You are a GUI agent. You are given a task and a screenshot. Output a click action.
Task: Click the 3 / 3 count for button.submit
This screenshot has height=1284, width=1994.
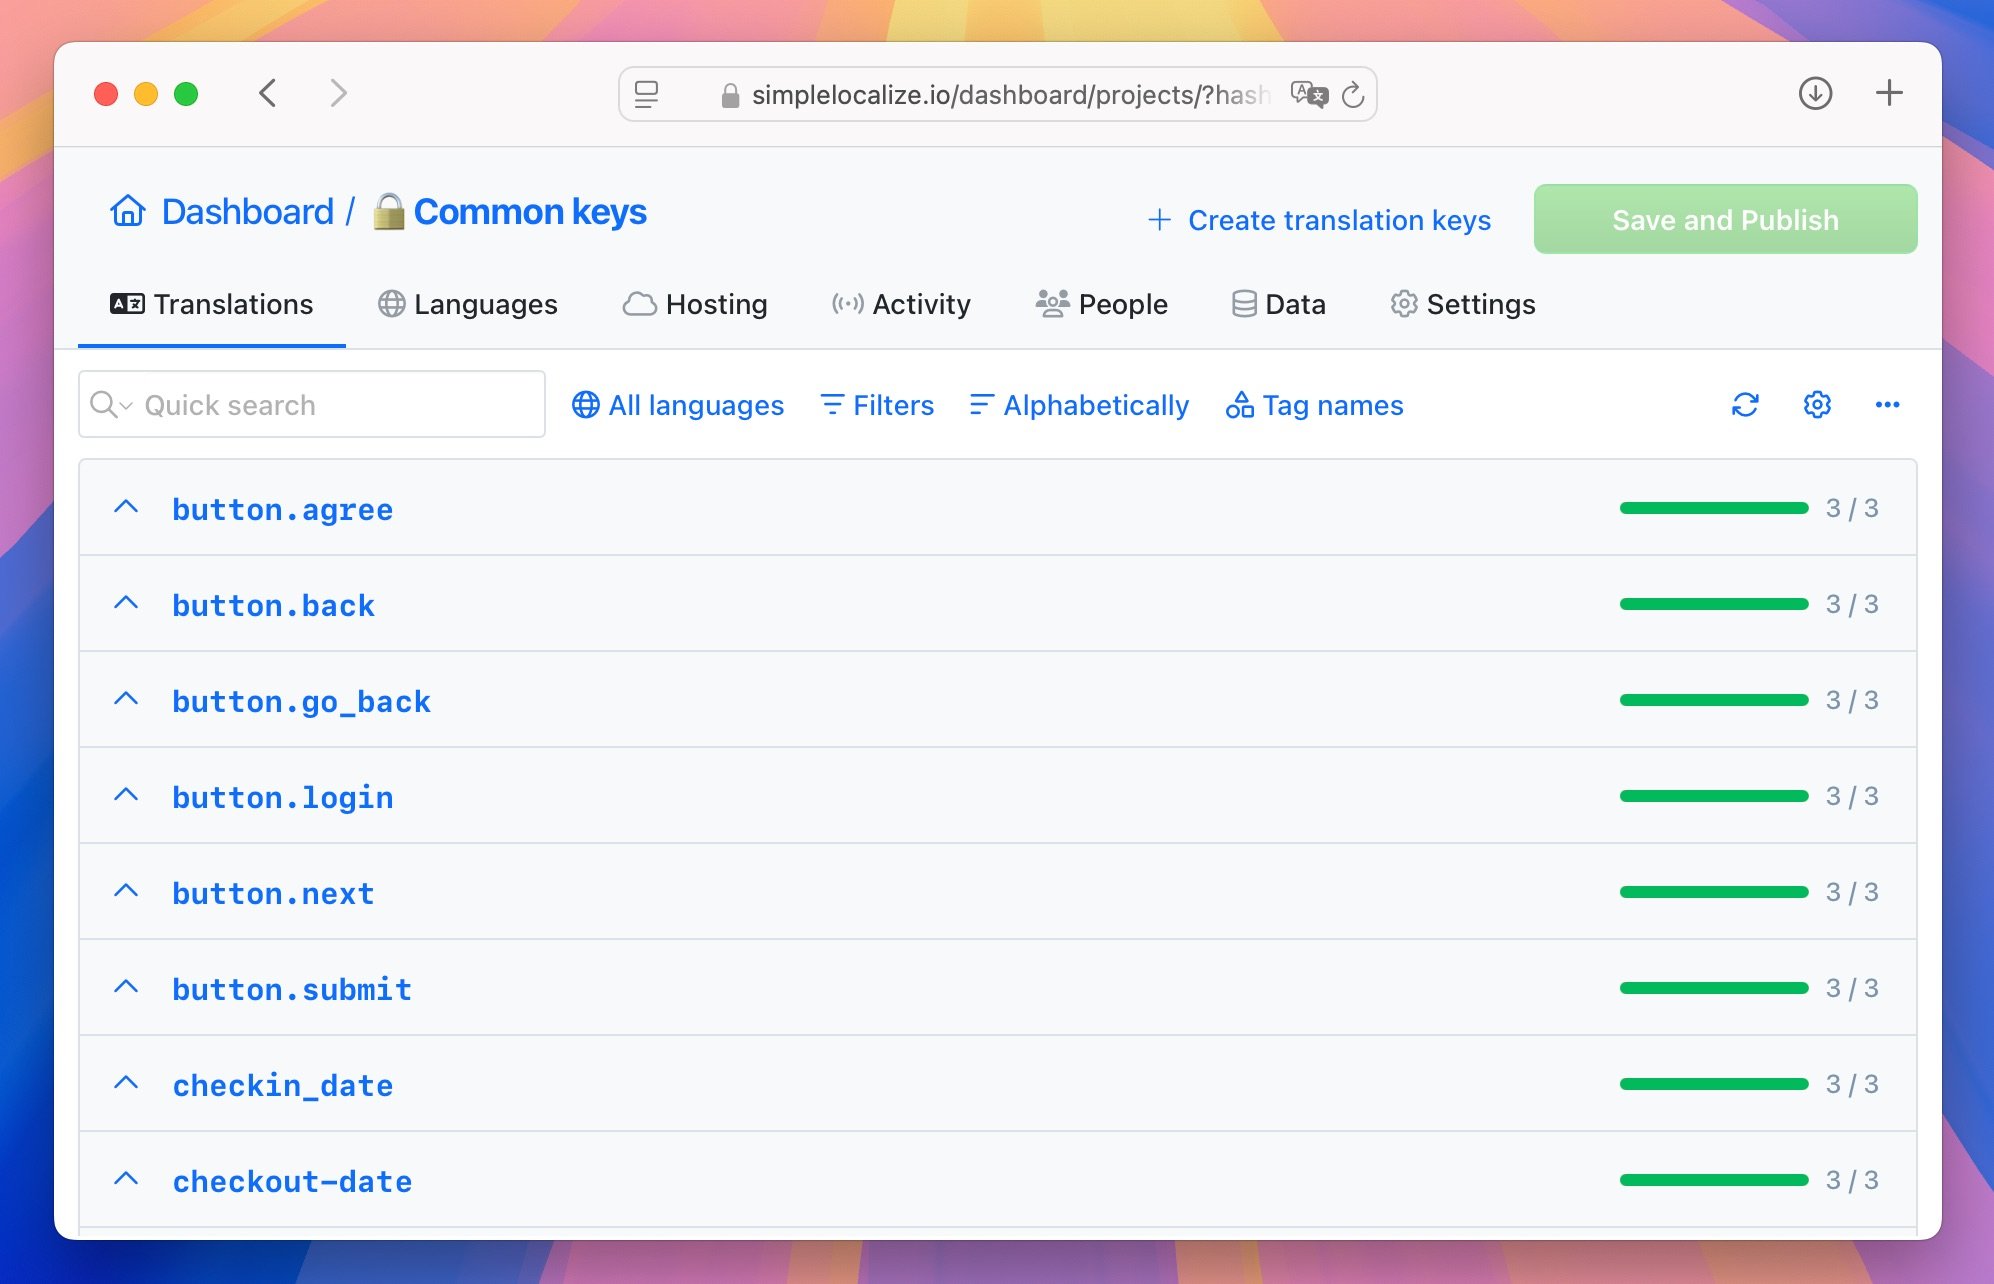click(x=1852, y=988)
